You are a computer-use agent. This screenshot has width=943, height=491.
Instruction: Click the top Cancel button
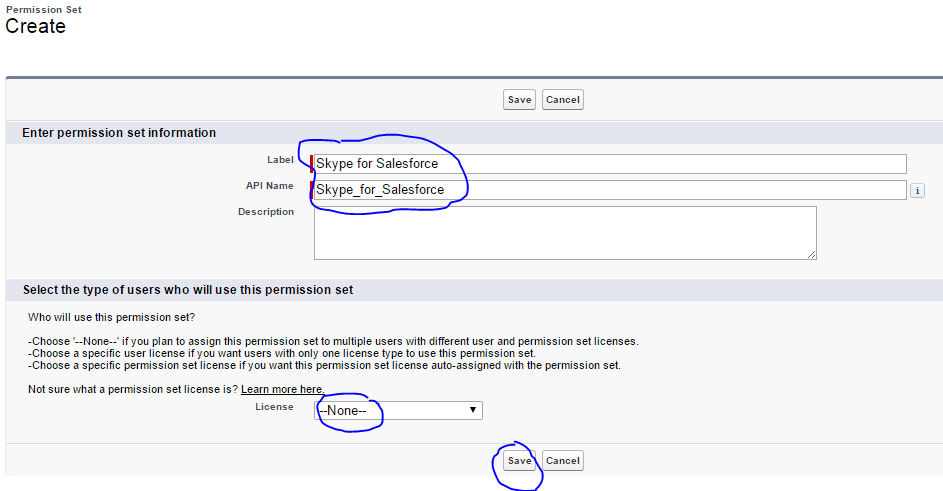click(563, 100)
